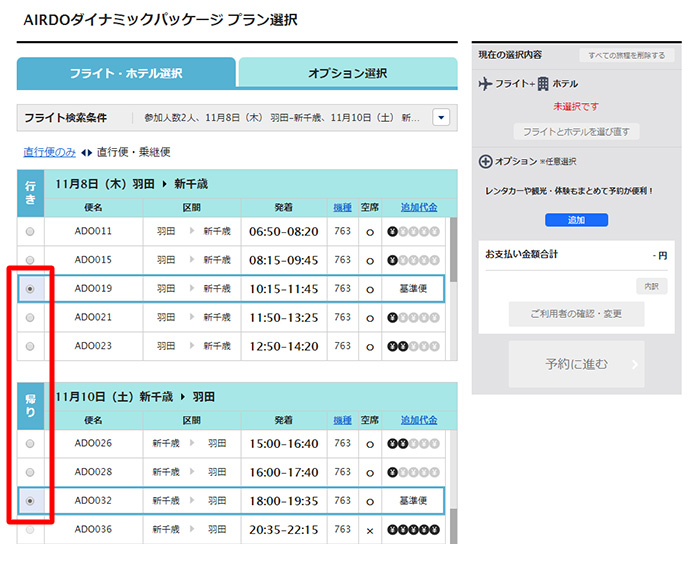700x562 pixels.
Task: Click the route arrow in ADO011 row
Action: tap(192, 231)
